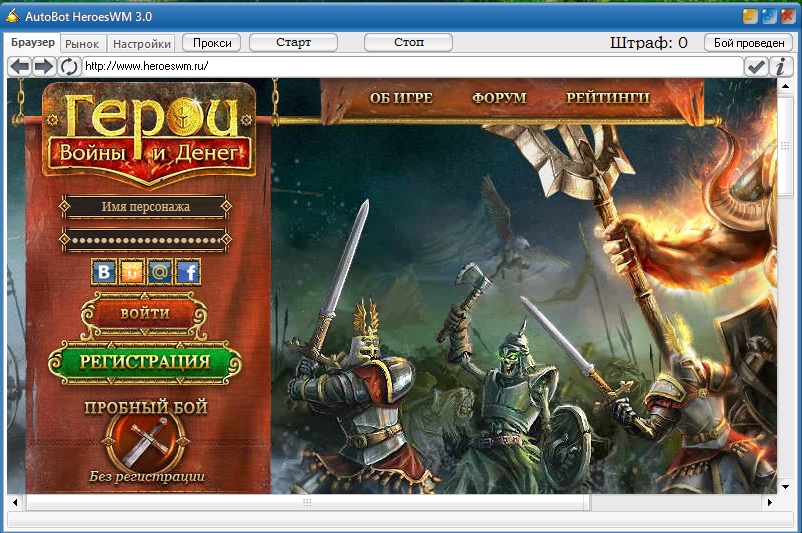Reload the page with the refresh icon

[x=69, y=66]
